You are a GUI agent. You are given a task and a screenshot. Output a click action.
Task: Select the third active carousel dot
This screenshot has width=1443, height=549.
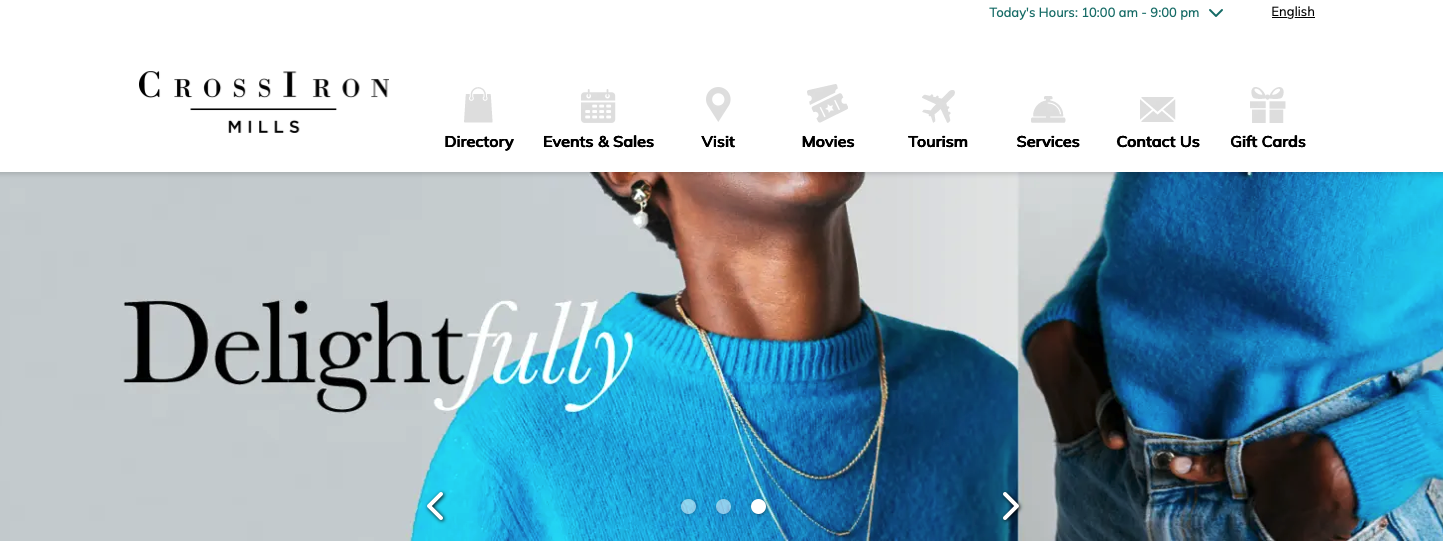[x=758, y=507]
